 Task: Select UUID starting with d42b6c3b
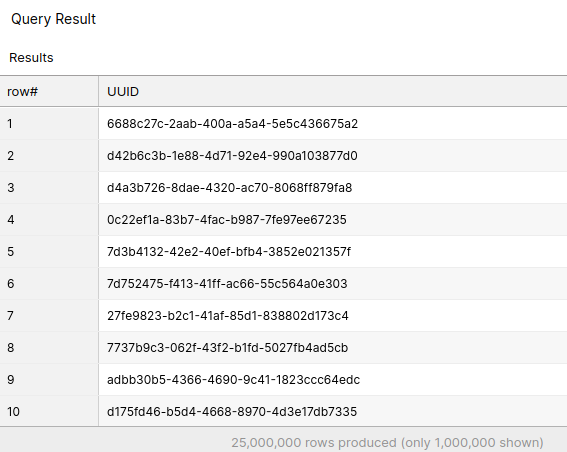232,156
